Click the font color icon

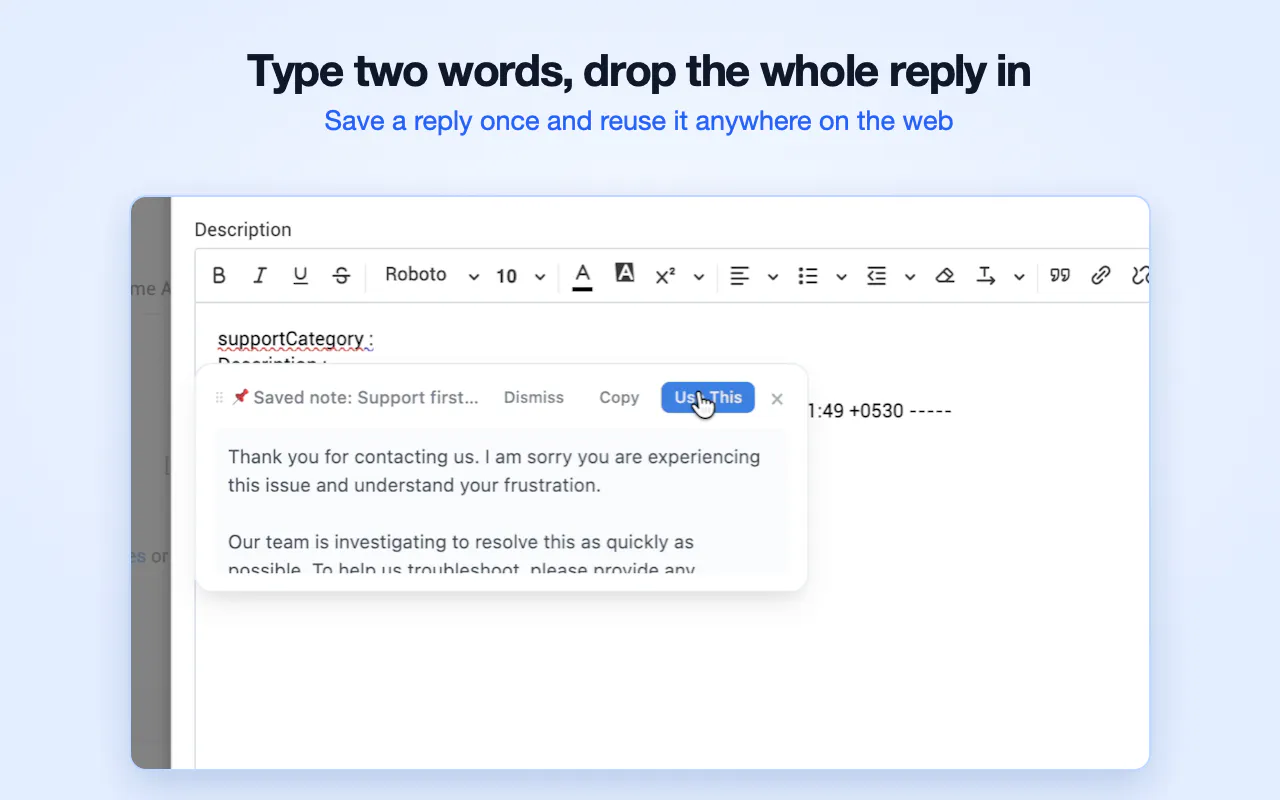[x=583, y=275]
